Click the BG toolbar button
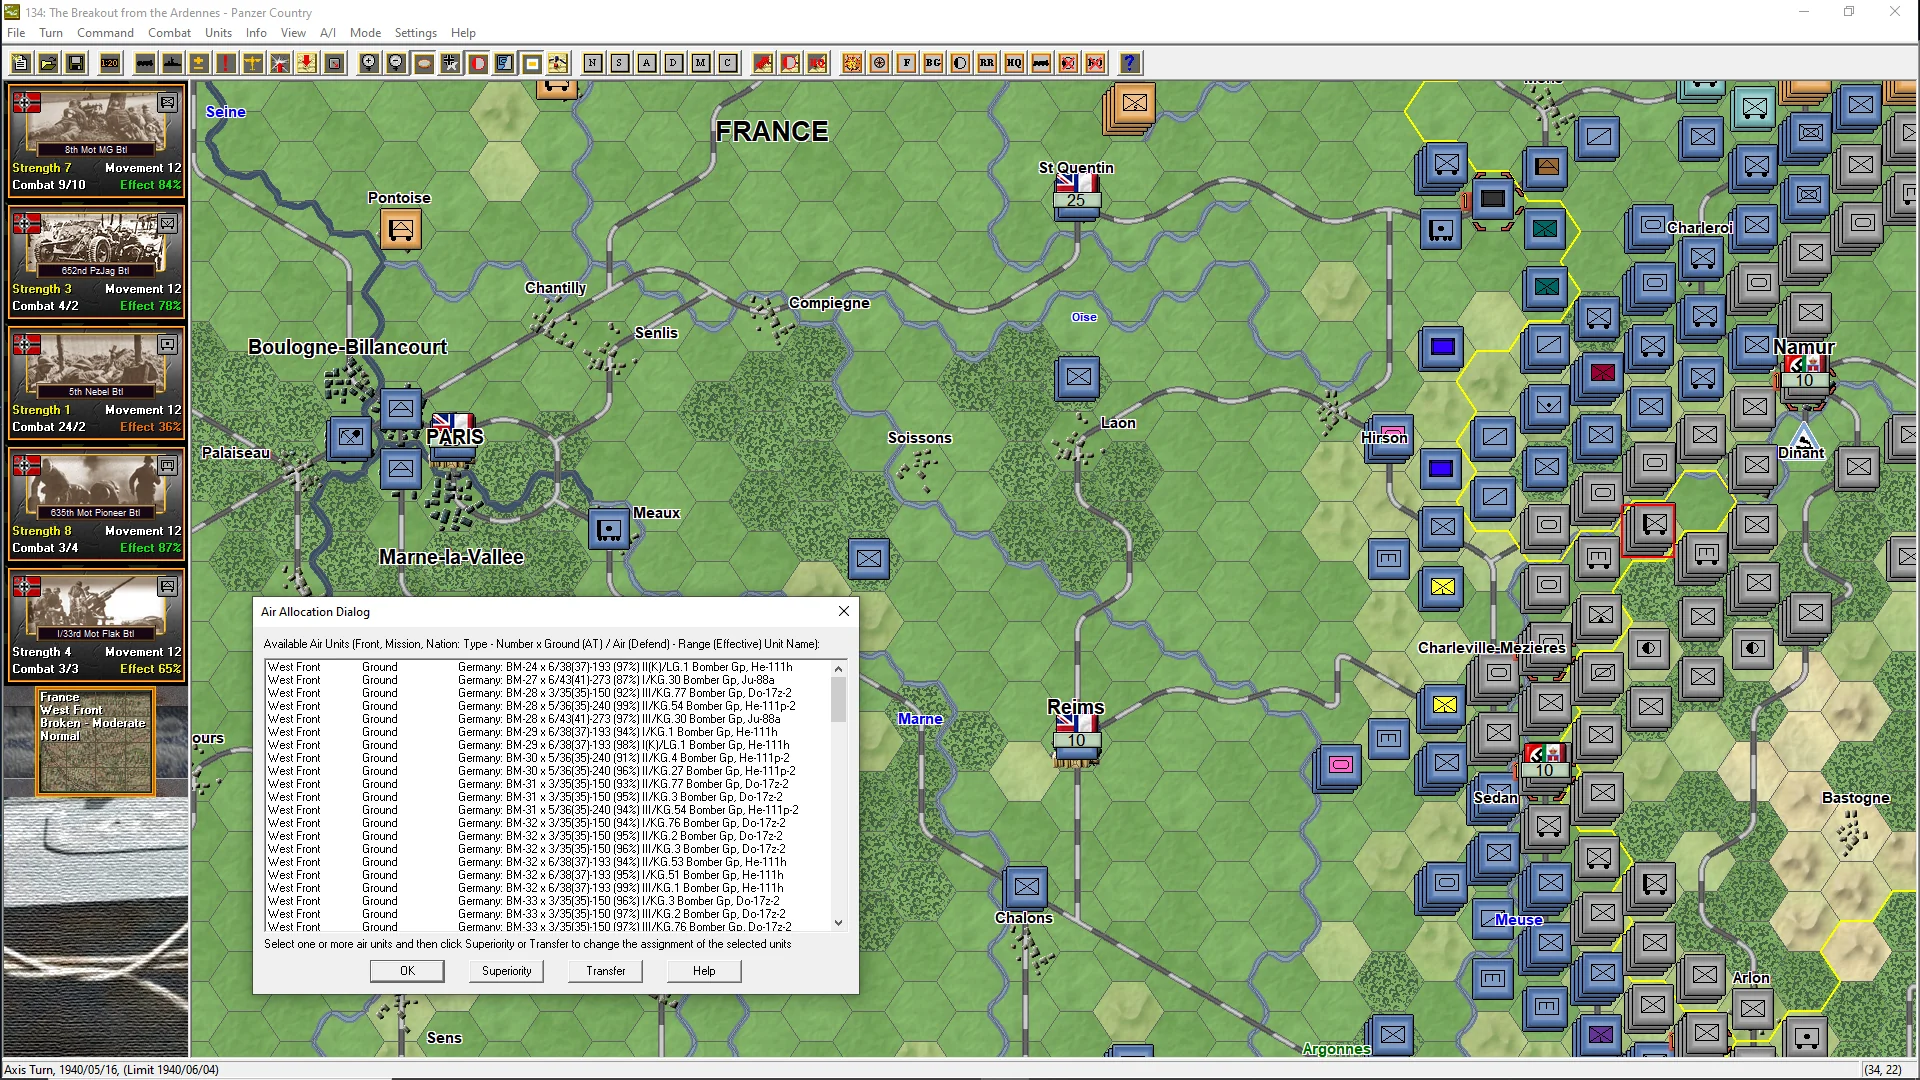Viewport: 1920px width, 1080px height. 933,63
